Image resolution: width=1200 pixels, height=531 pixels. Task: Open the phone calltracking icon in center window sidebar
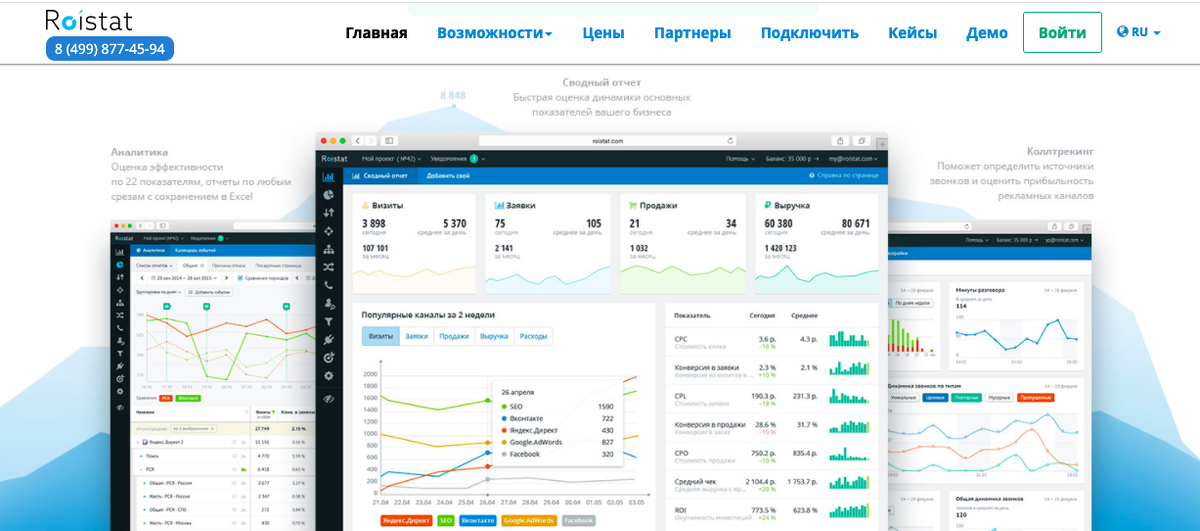pyautogui.click(x=328, y=285)
